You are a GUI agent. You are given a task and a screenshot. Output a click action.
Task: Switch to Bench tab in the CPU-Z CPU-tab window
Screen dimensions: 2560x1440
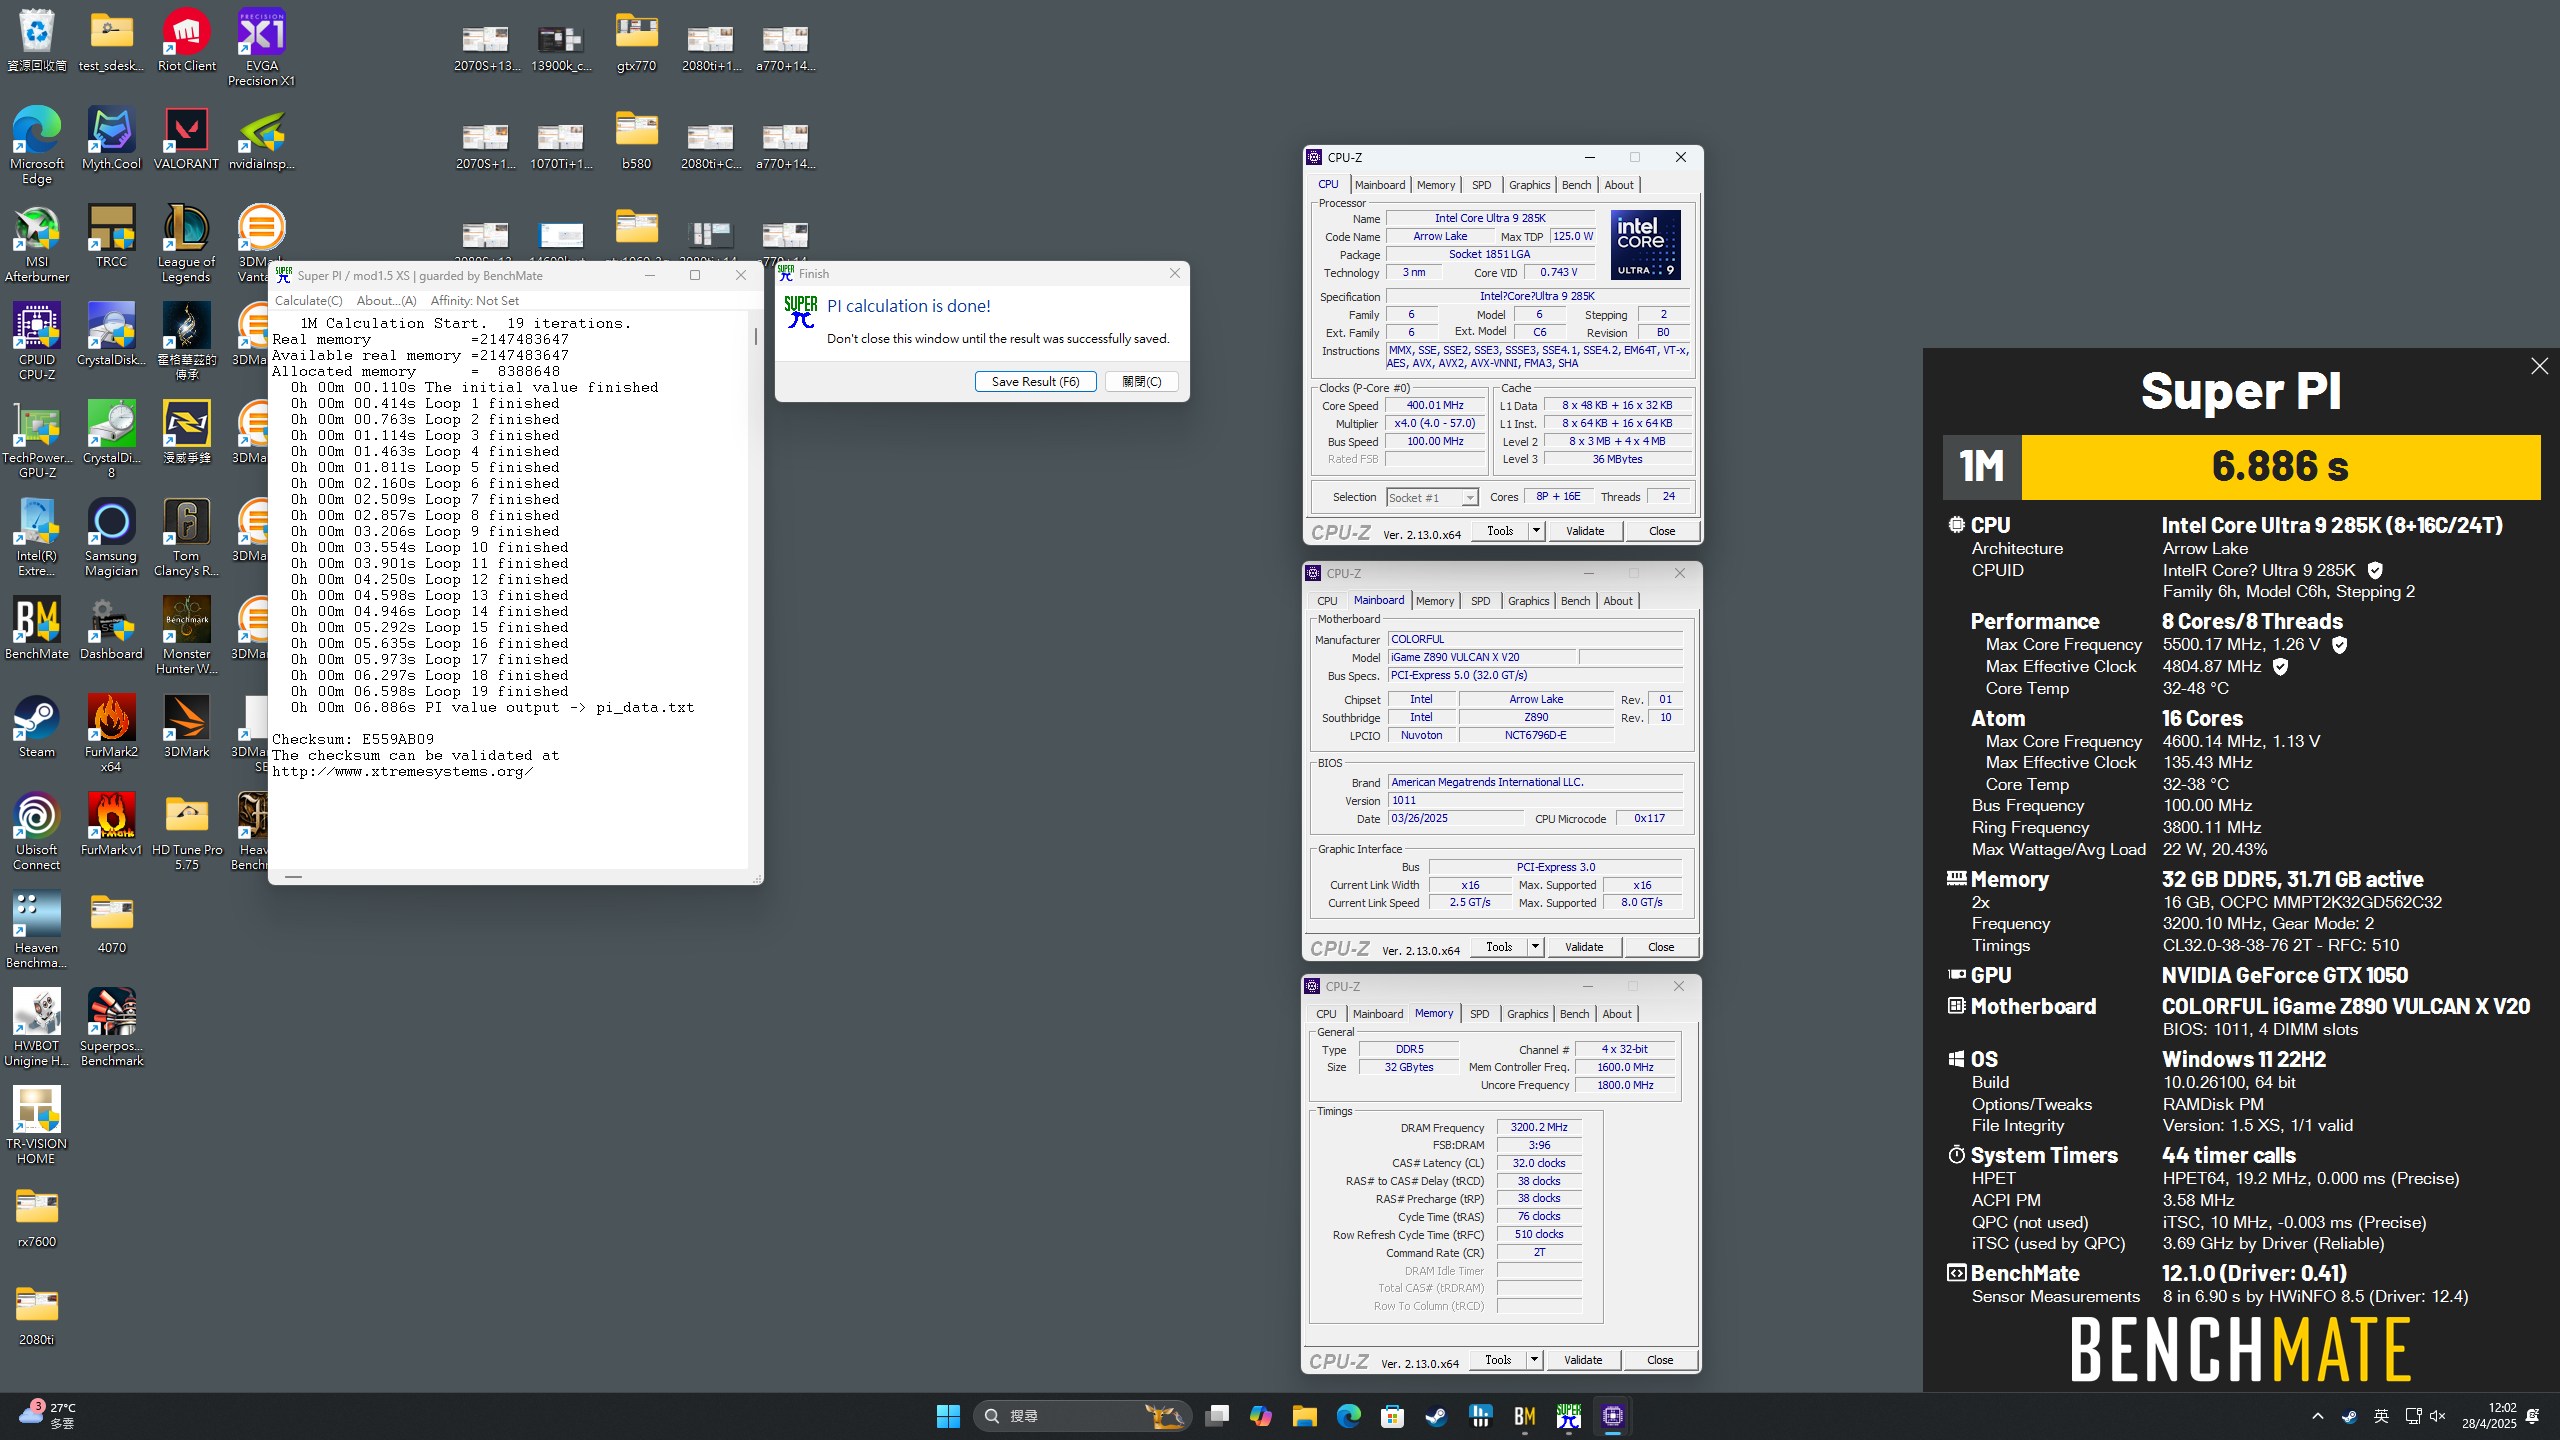[1576, 185]
